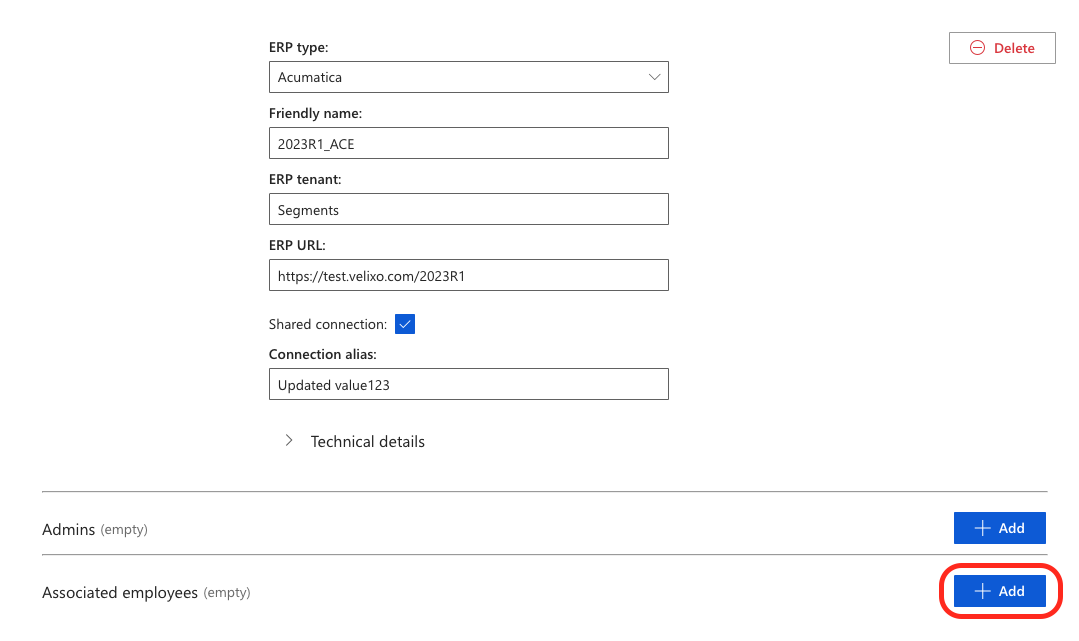Screen dimensions: 1079x641
Task: Click the plus icon for Associated employees
Action: click(982, 591)
